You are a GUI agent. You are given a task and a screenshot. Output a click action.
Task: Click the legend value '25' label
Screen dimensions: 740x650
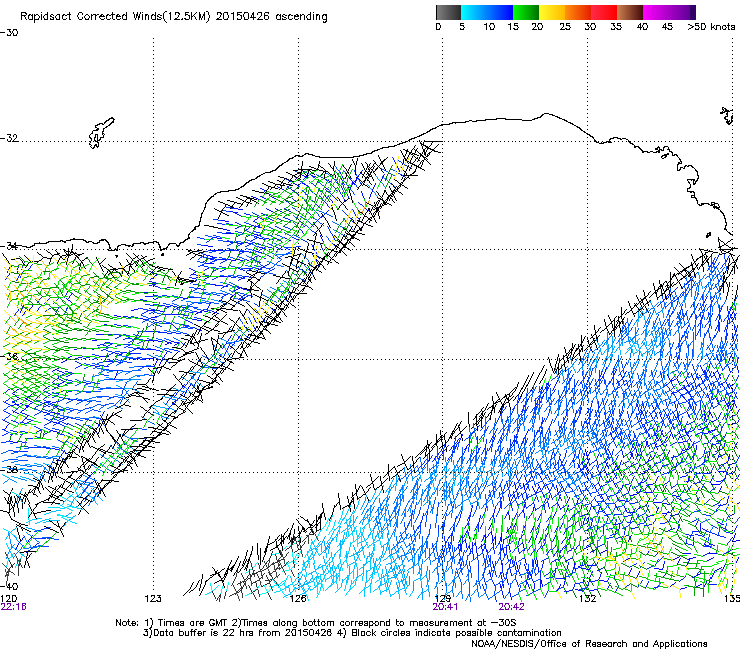565,27
